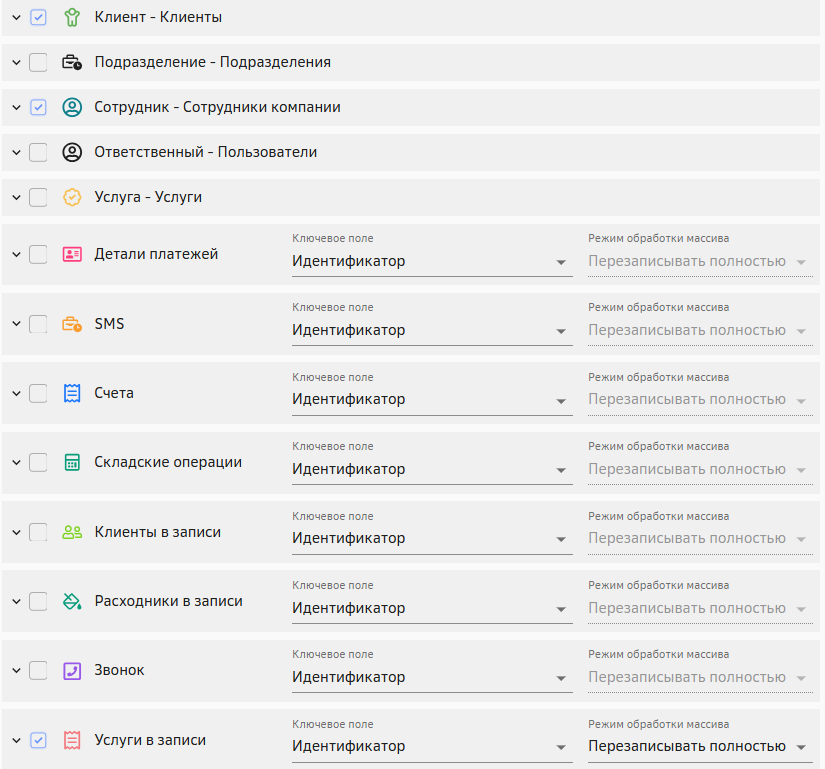This screenshot has width=825, height=769.
Task: Open Ключевое поле dropdown for SMS
Action: [x=432, y=330]
